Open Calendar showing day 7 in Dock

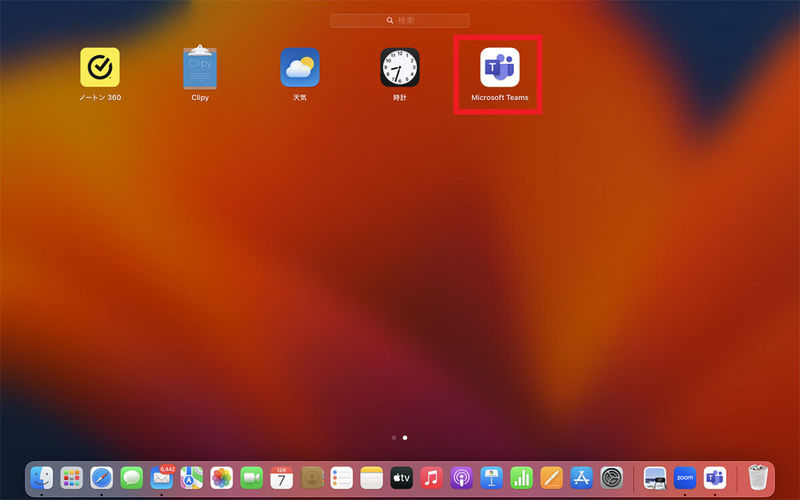click(x=282, y=478)
